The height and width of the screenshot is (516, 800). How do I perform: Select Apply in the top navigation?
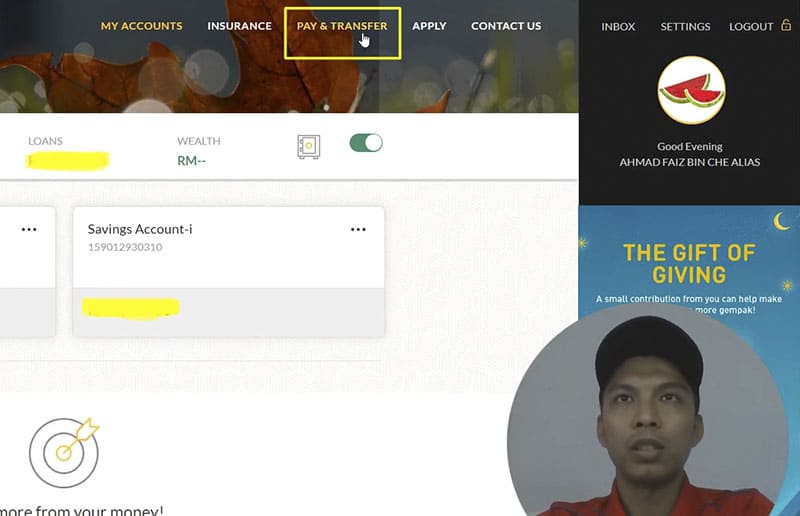click(429, 26)
